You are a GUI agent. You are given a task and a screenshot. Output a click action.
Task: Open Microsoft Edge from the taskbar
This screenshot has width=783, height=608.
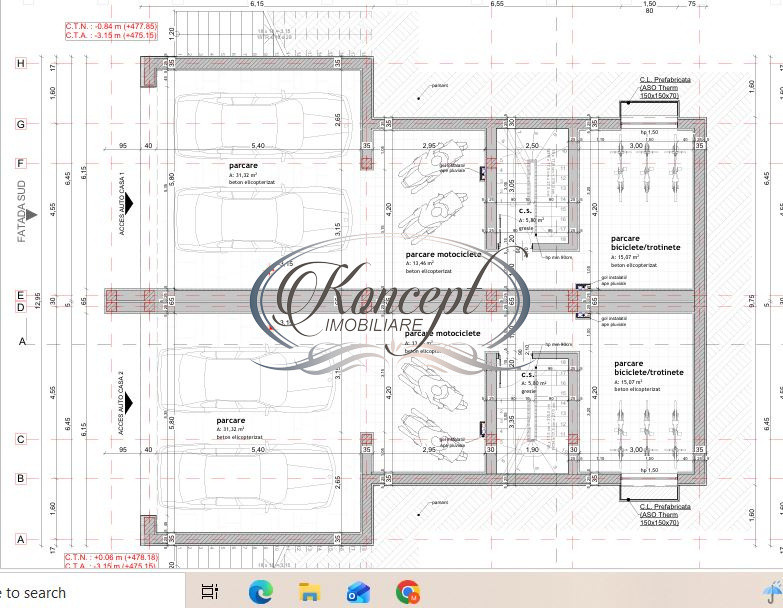click(261, 592)
